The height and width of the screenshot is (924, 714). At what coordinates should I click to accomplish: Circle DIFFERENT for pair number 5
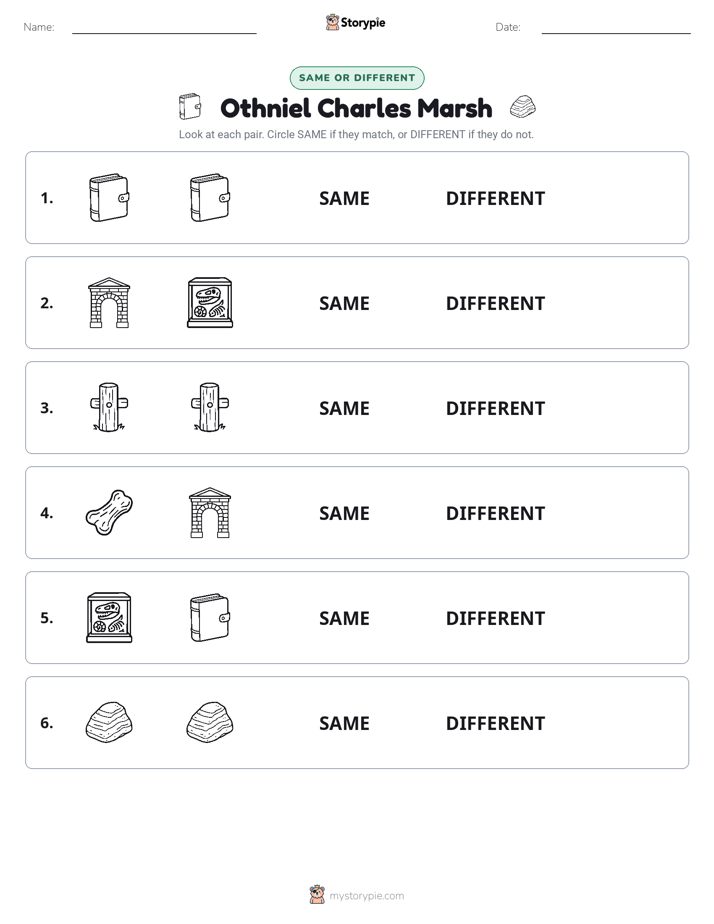495,618
